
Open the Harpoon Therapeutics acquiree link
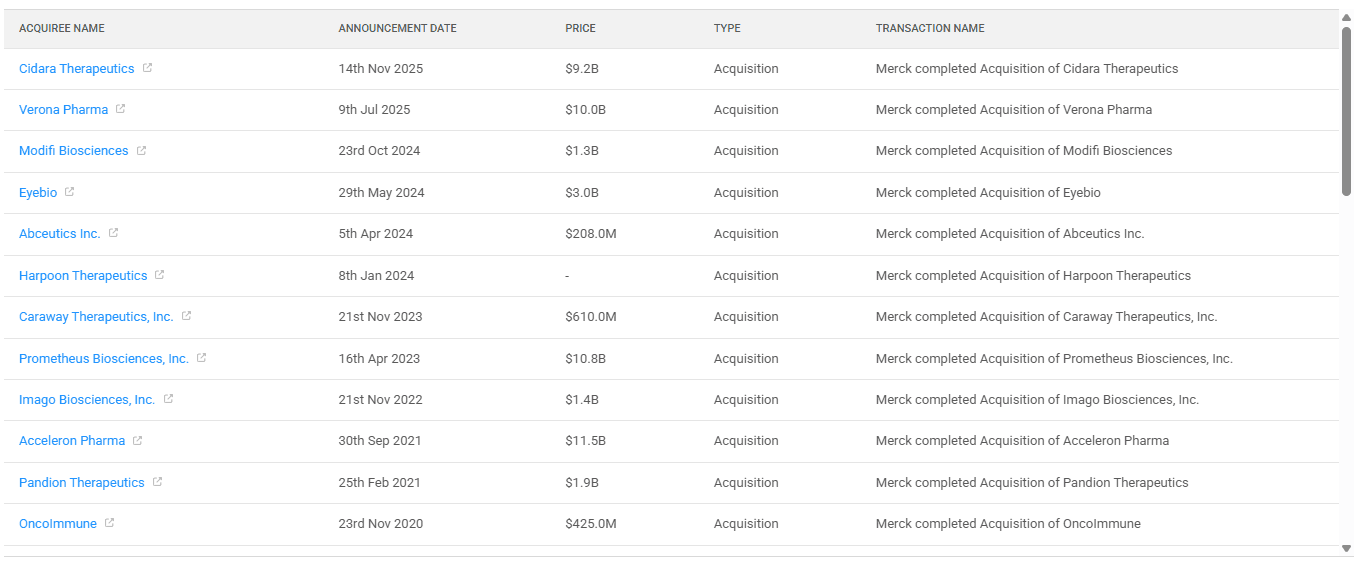click(x=83, y=276)
